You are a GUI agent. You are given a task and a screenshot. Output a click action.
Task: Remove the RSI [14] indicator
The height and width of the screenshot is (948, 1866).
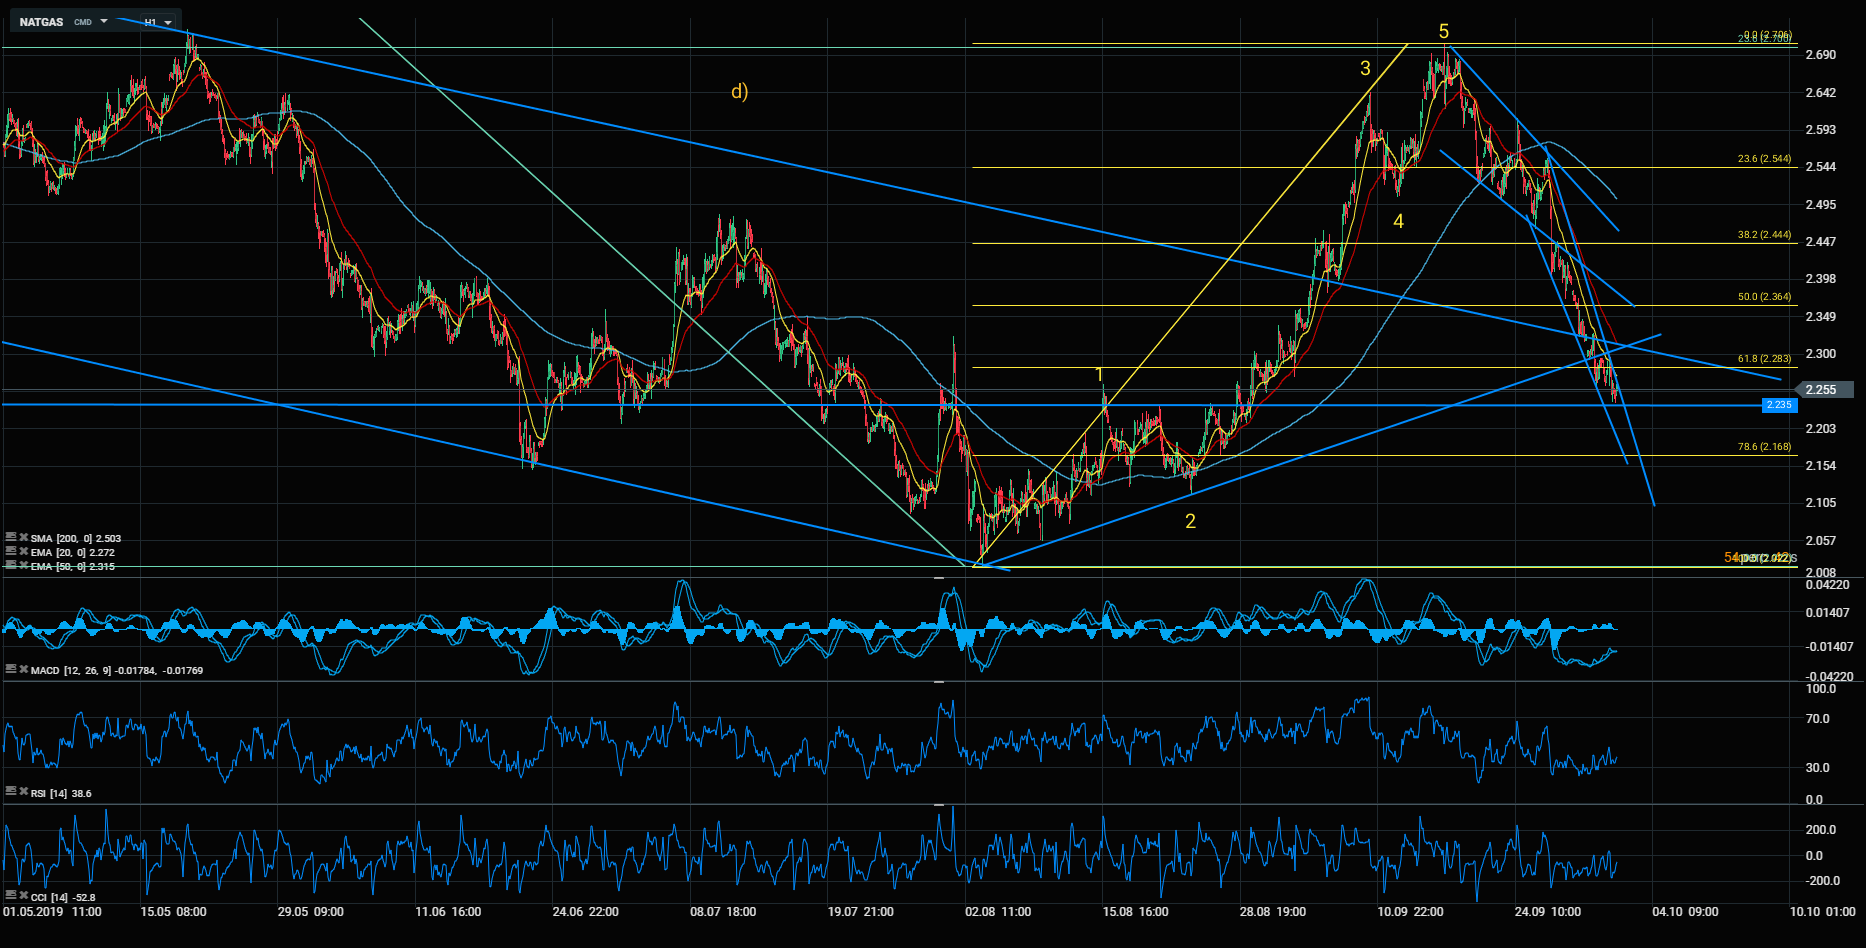click(x=23, y=792)
